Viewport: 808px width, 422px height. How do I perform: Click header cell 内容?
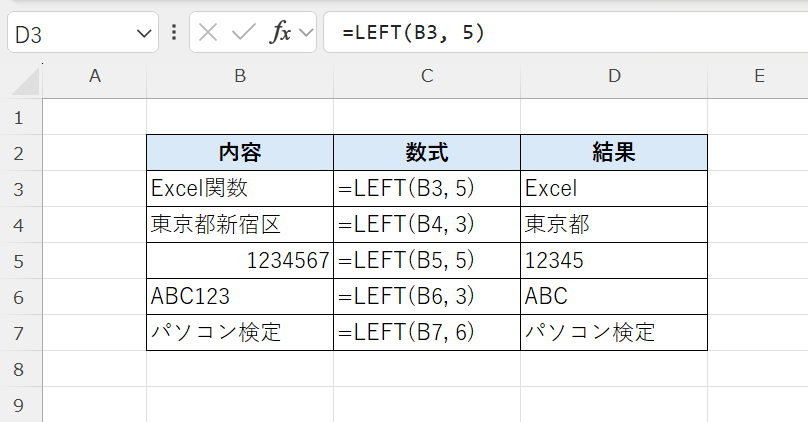pos(240,152)
